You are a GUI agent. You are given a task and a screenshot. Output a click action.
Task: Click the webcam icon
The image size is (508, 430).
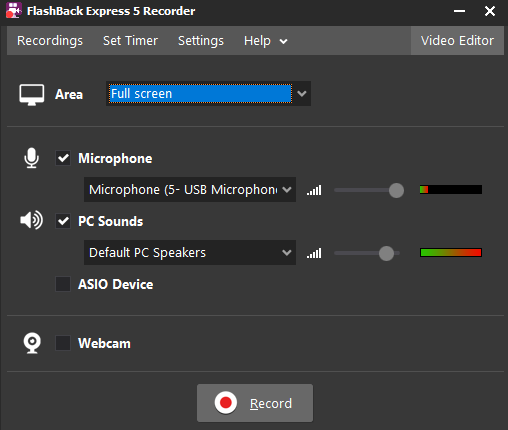[x=32, y=343]
